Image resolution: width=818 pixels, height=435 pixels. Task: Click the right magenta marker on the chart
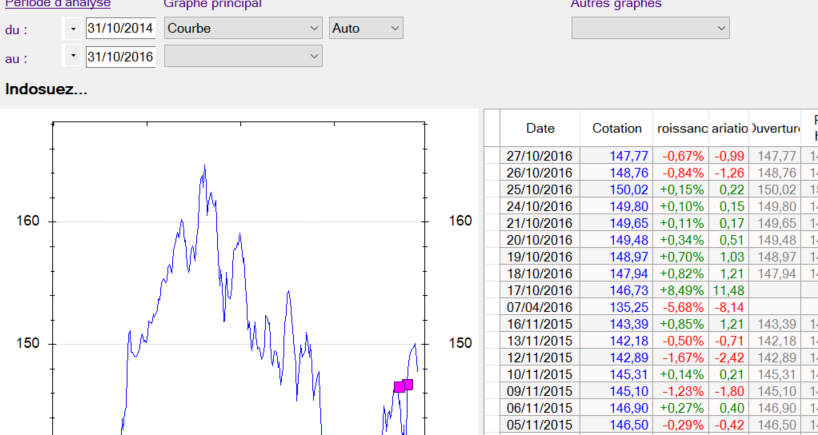407,384
